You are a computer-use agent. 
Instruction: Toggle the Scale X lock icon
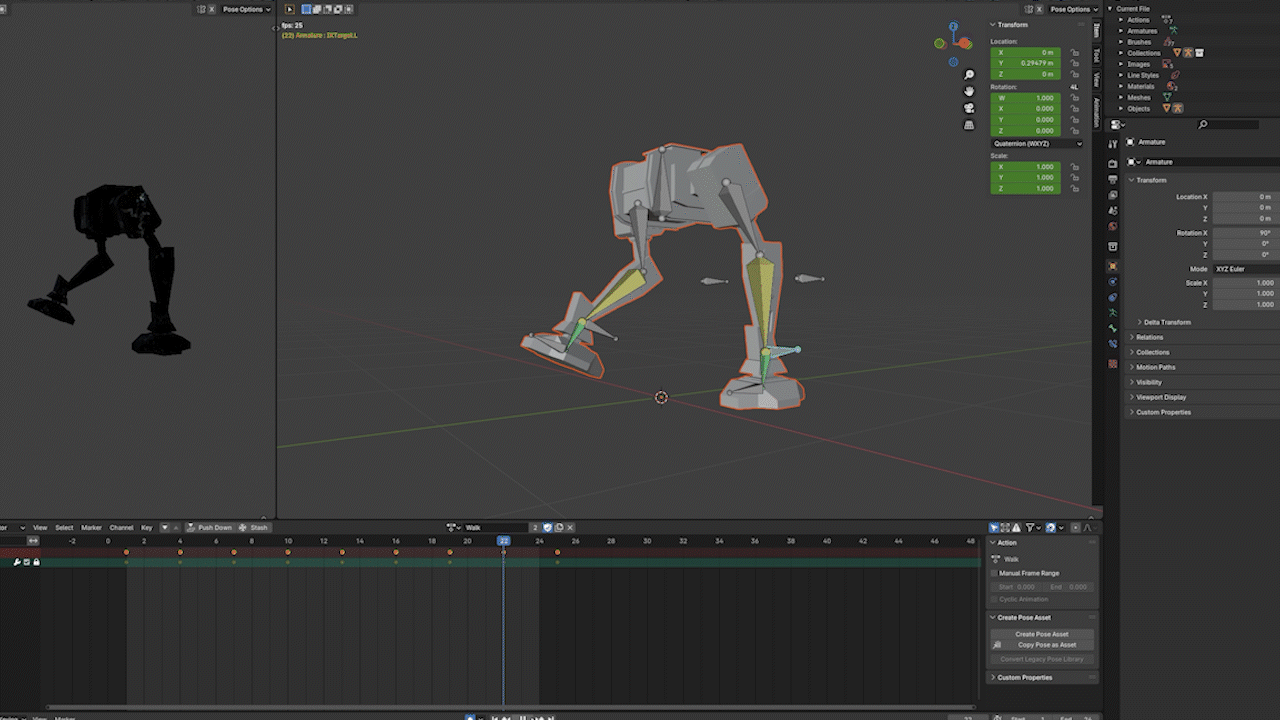[x=1075, y=167]
